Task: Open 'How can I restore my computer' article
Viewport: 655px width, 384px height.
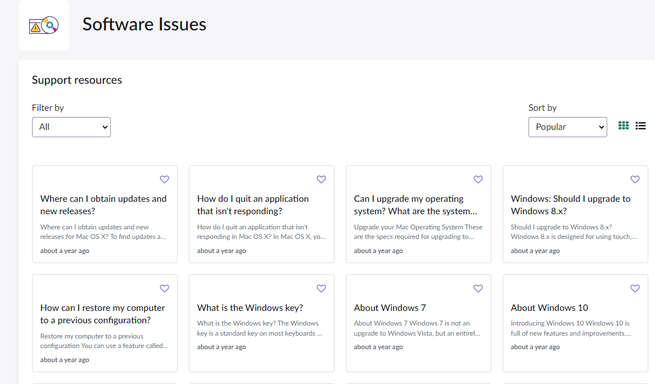Action: tap(102, 314)
